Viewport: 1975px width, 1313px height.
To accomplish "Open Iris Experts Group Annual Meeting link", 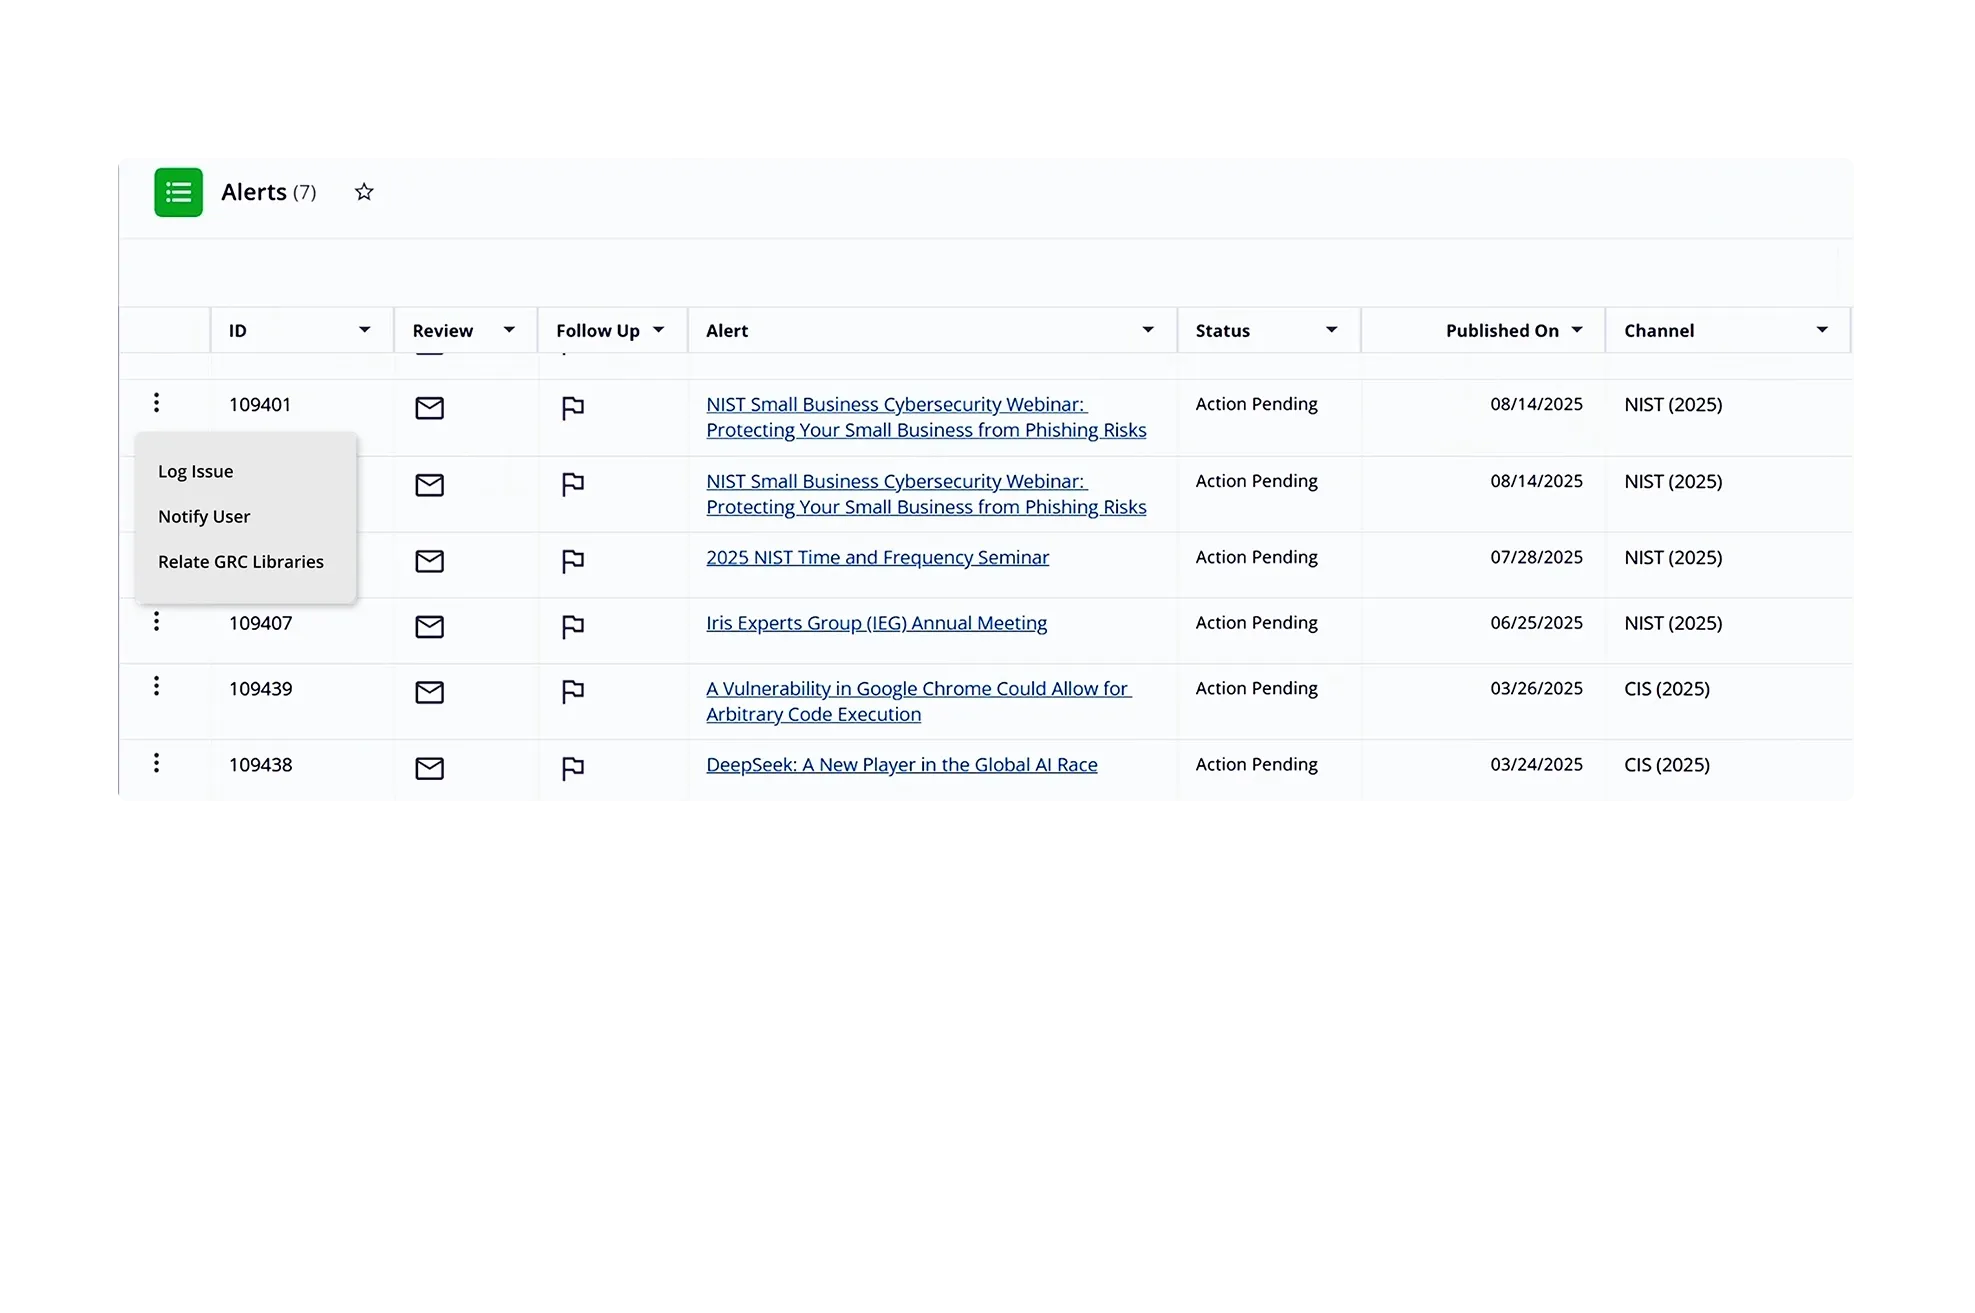I will click(x=876, y=623).
